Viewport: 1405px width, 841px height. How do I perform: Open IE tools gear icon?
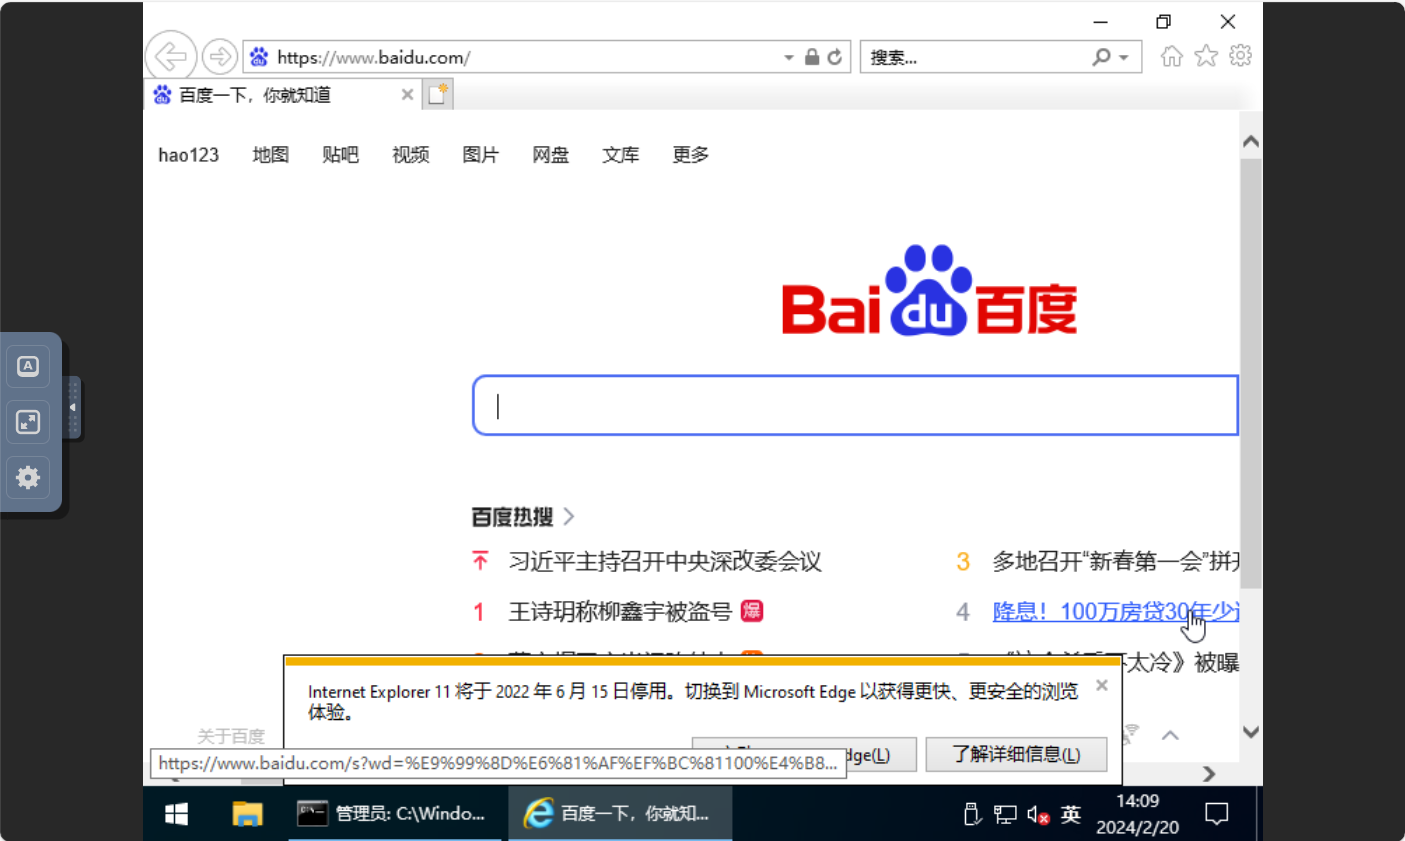(1240, 56)
